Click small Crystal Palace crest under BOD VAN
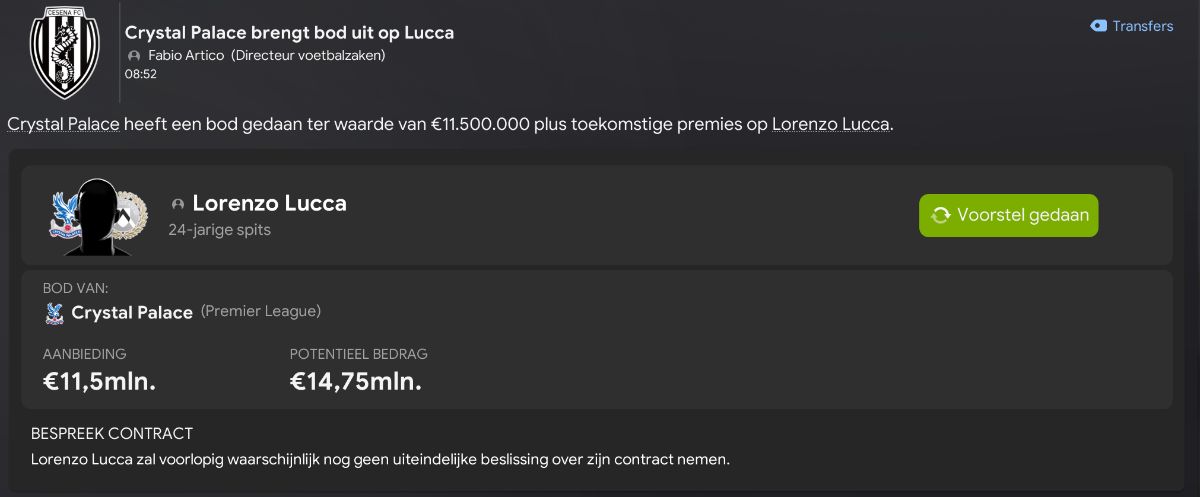The width and height of the screenshot is (1200, 497). (x=55, y=313)
